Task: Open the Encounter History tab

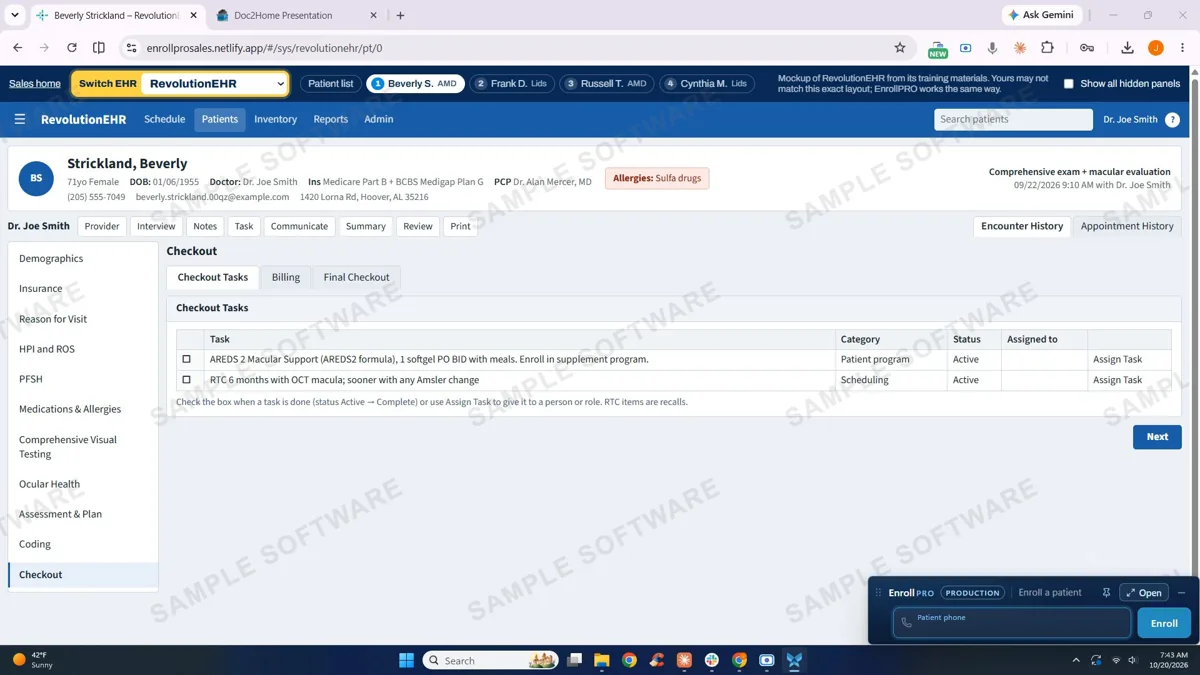Action: pos(1022,226)
